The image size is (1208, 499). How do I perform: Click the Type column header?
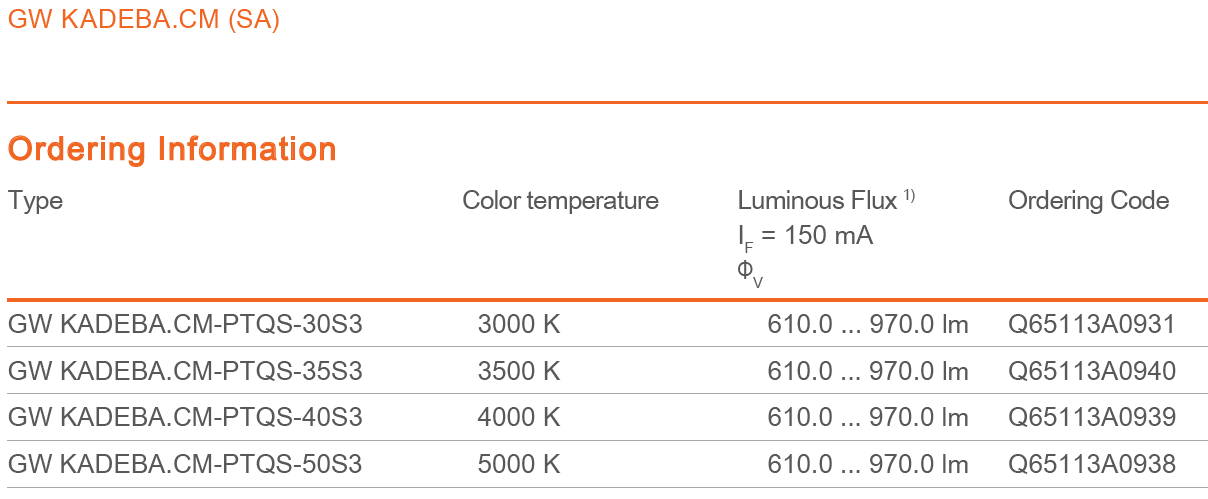35,201
